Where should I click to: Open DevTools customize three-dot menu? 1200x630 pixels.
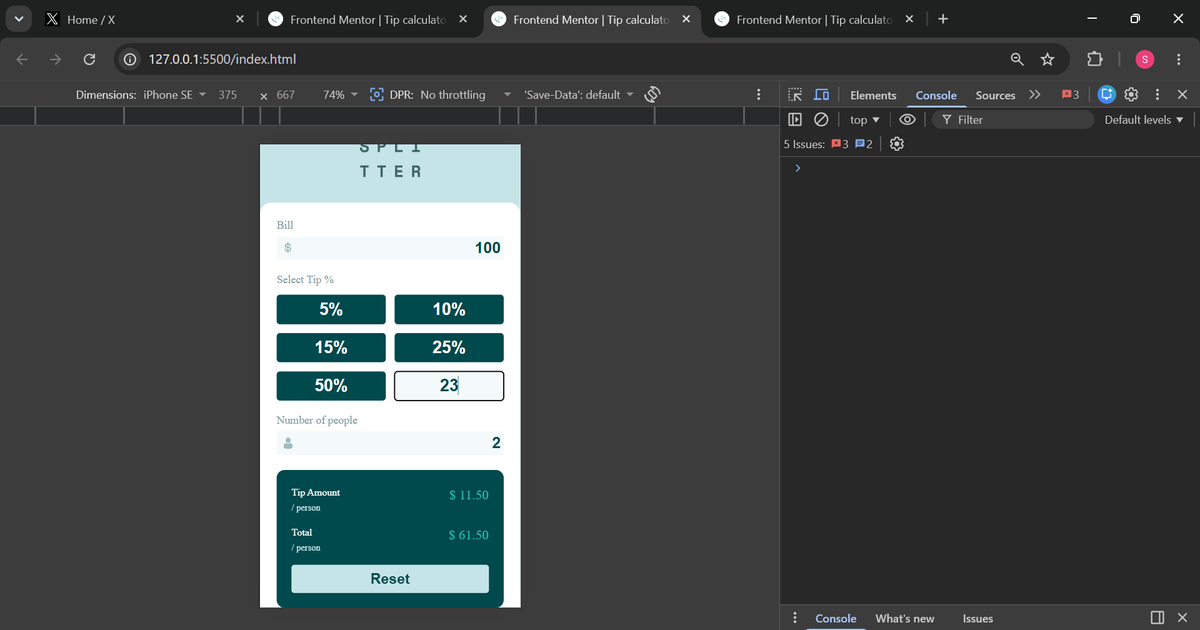(1157, 95)
